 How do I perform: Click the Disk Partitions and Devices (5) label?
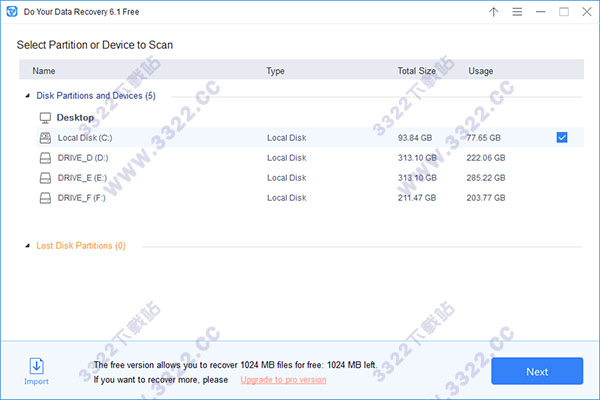tap(96, 96)
